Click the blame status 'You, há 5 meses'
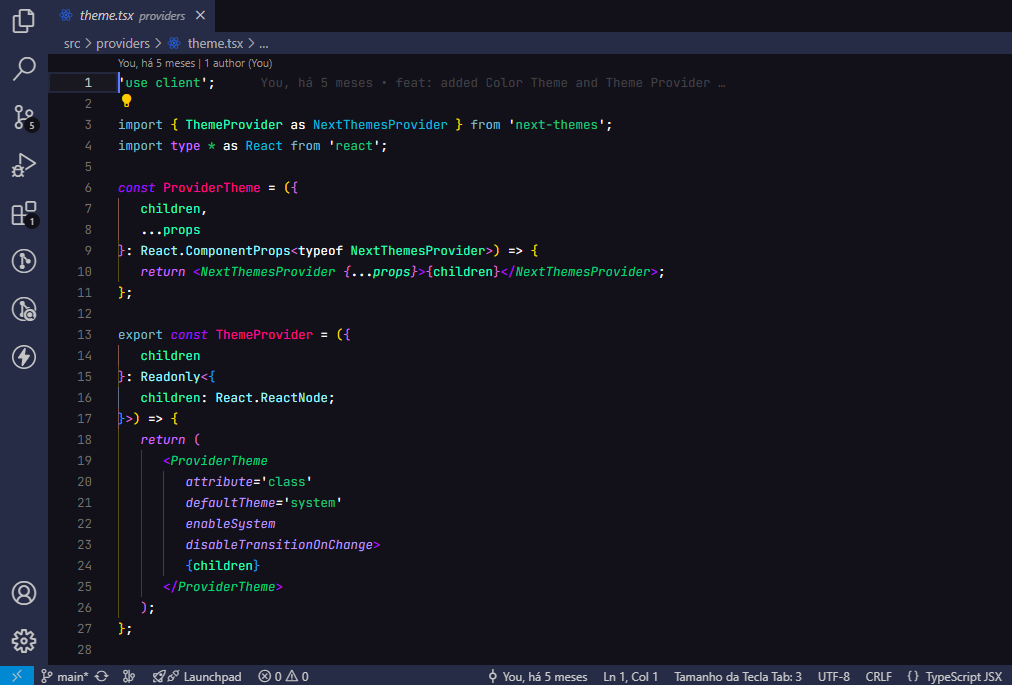Viewport: 1012px width, 685px height. (538, 676)
